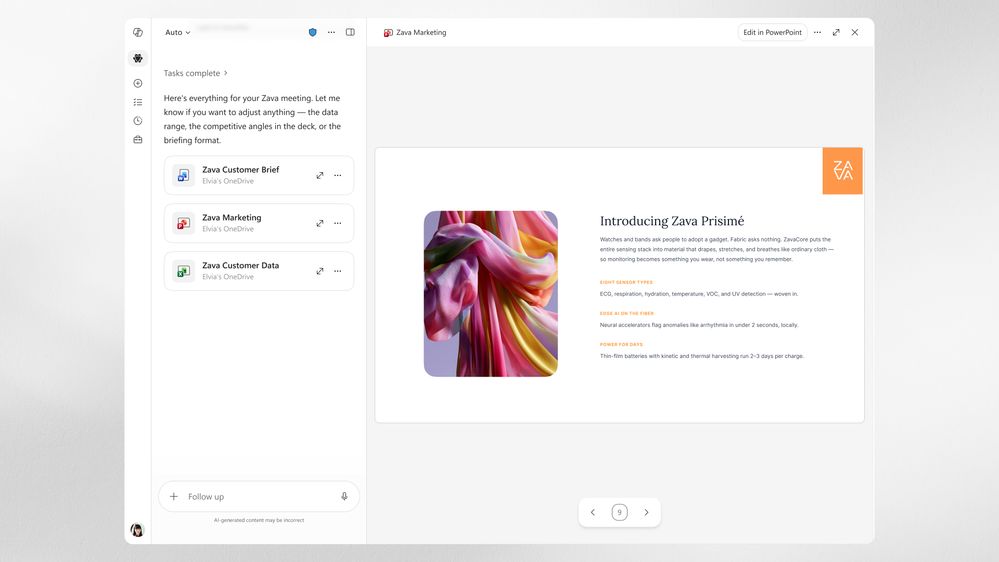Select the agent icon in left sidebar
Screen dimensions: 999x562
[138, 58]
